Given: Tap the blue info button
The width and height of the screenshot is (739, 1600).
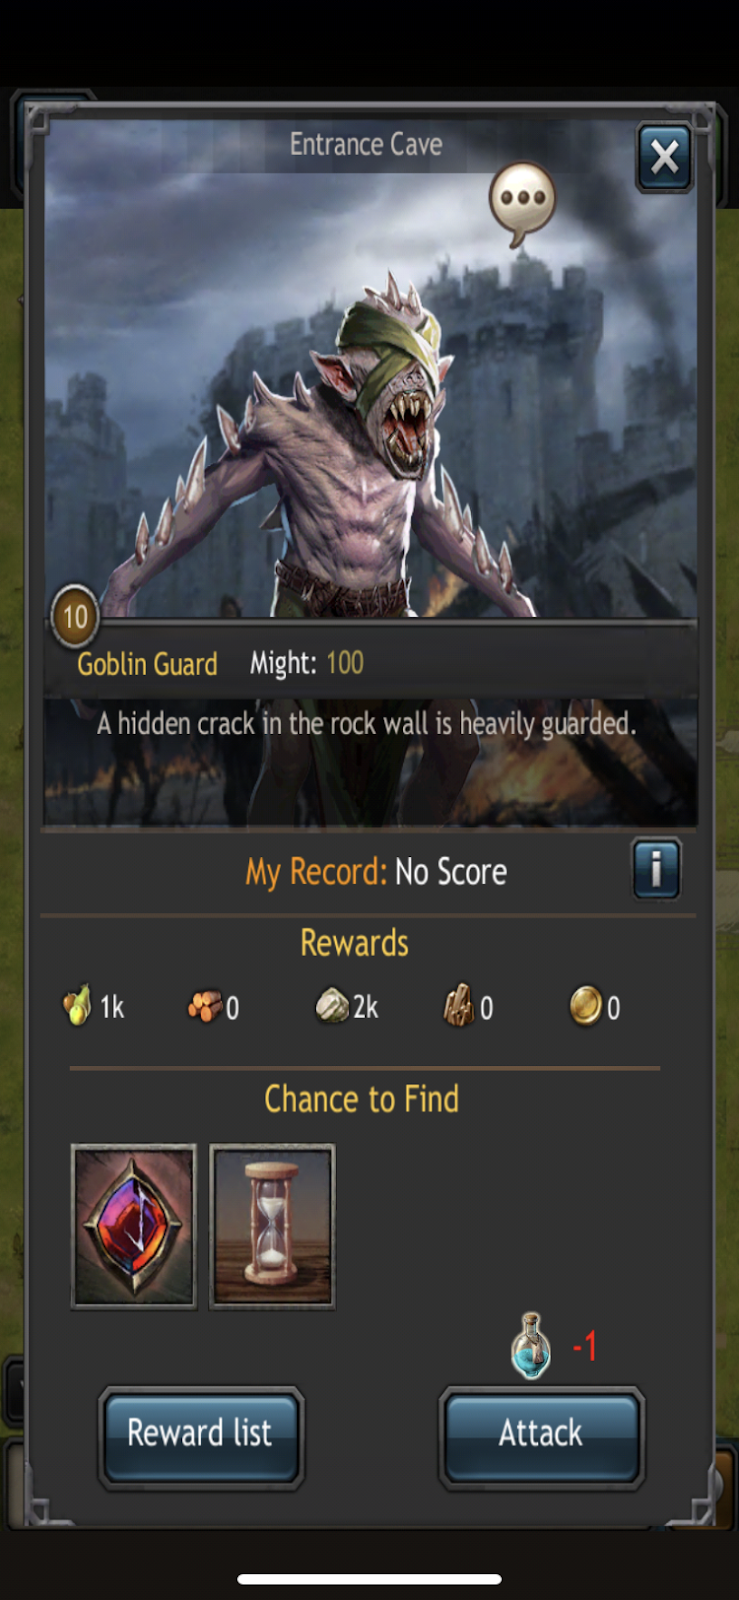Looking at the screenshot, I should tap(656, 869).
